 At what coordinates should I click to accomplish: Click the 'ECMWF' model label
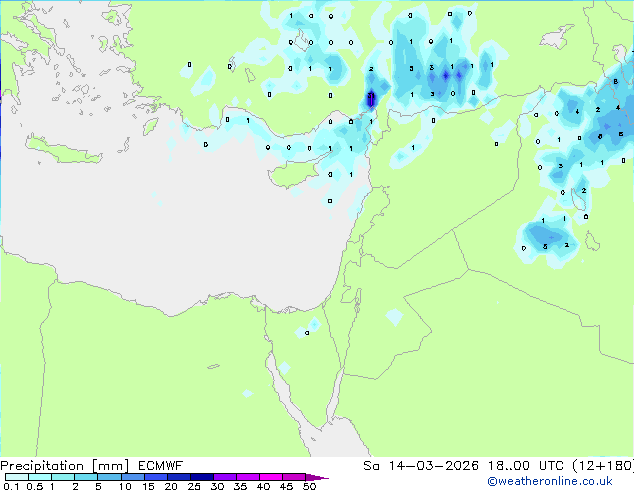point(161,465)
